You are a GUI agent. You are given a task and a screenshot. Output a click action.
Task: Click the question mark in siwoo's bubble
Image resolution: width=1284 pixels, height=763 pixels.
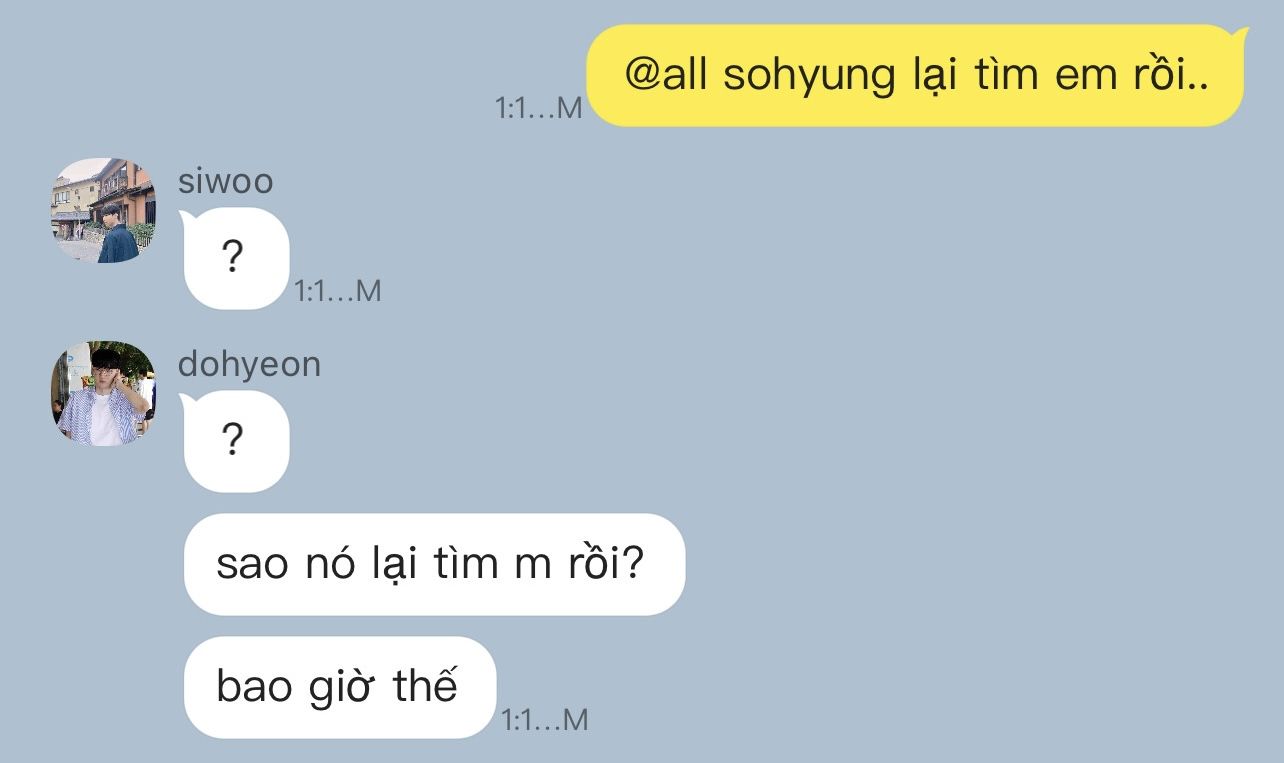pos(232,258)
